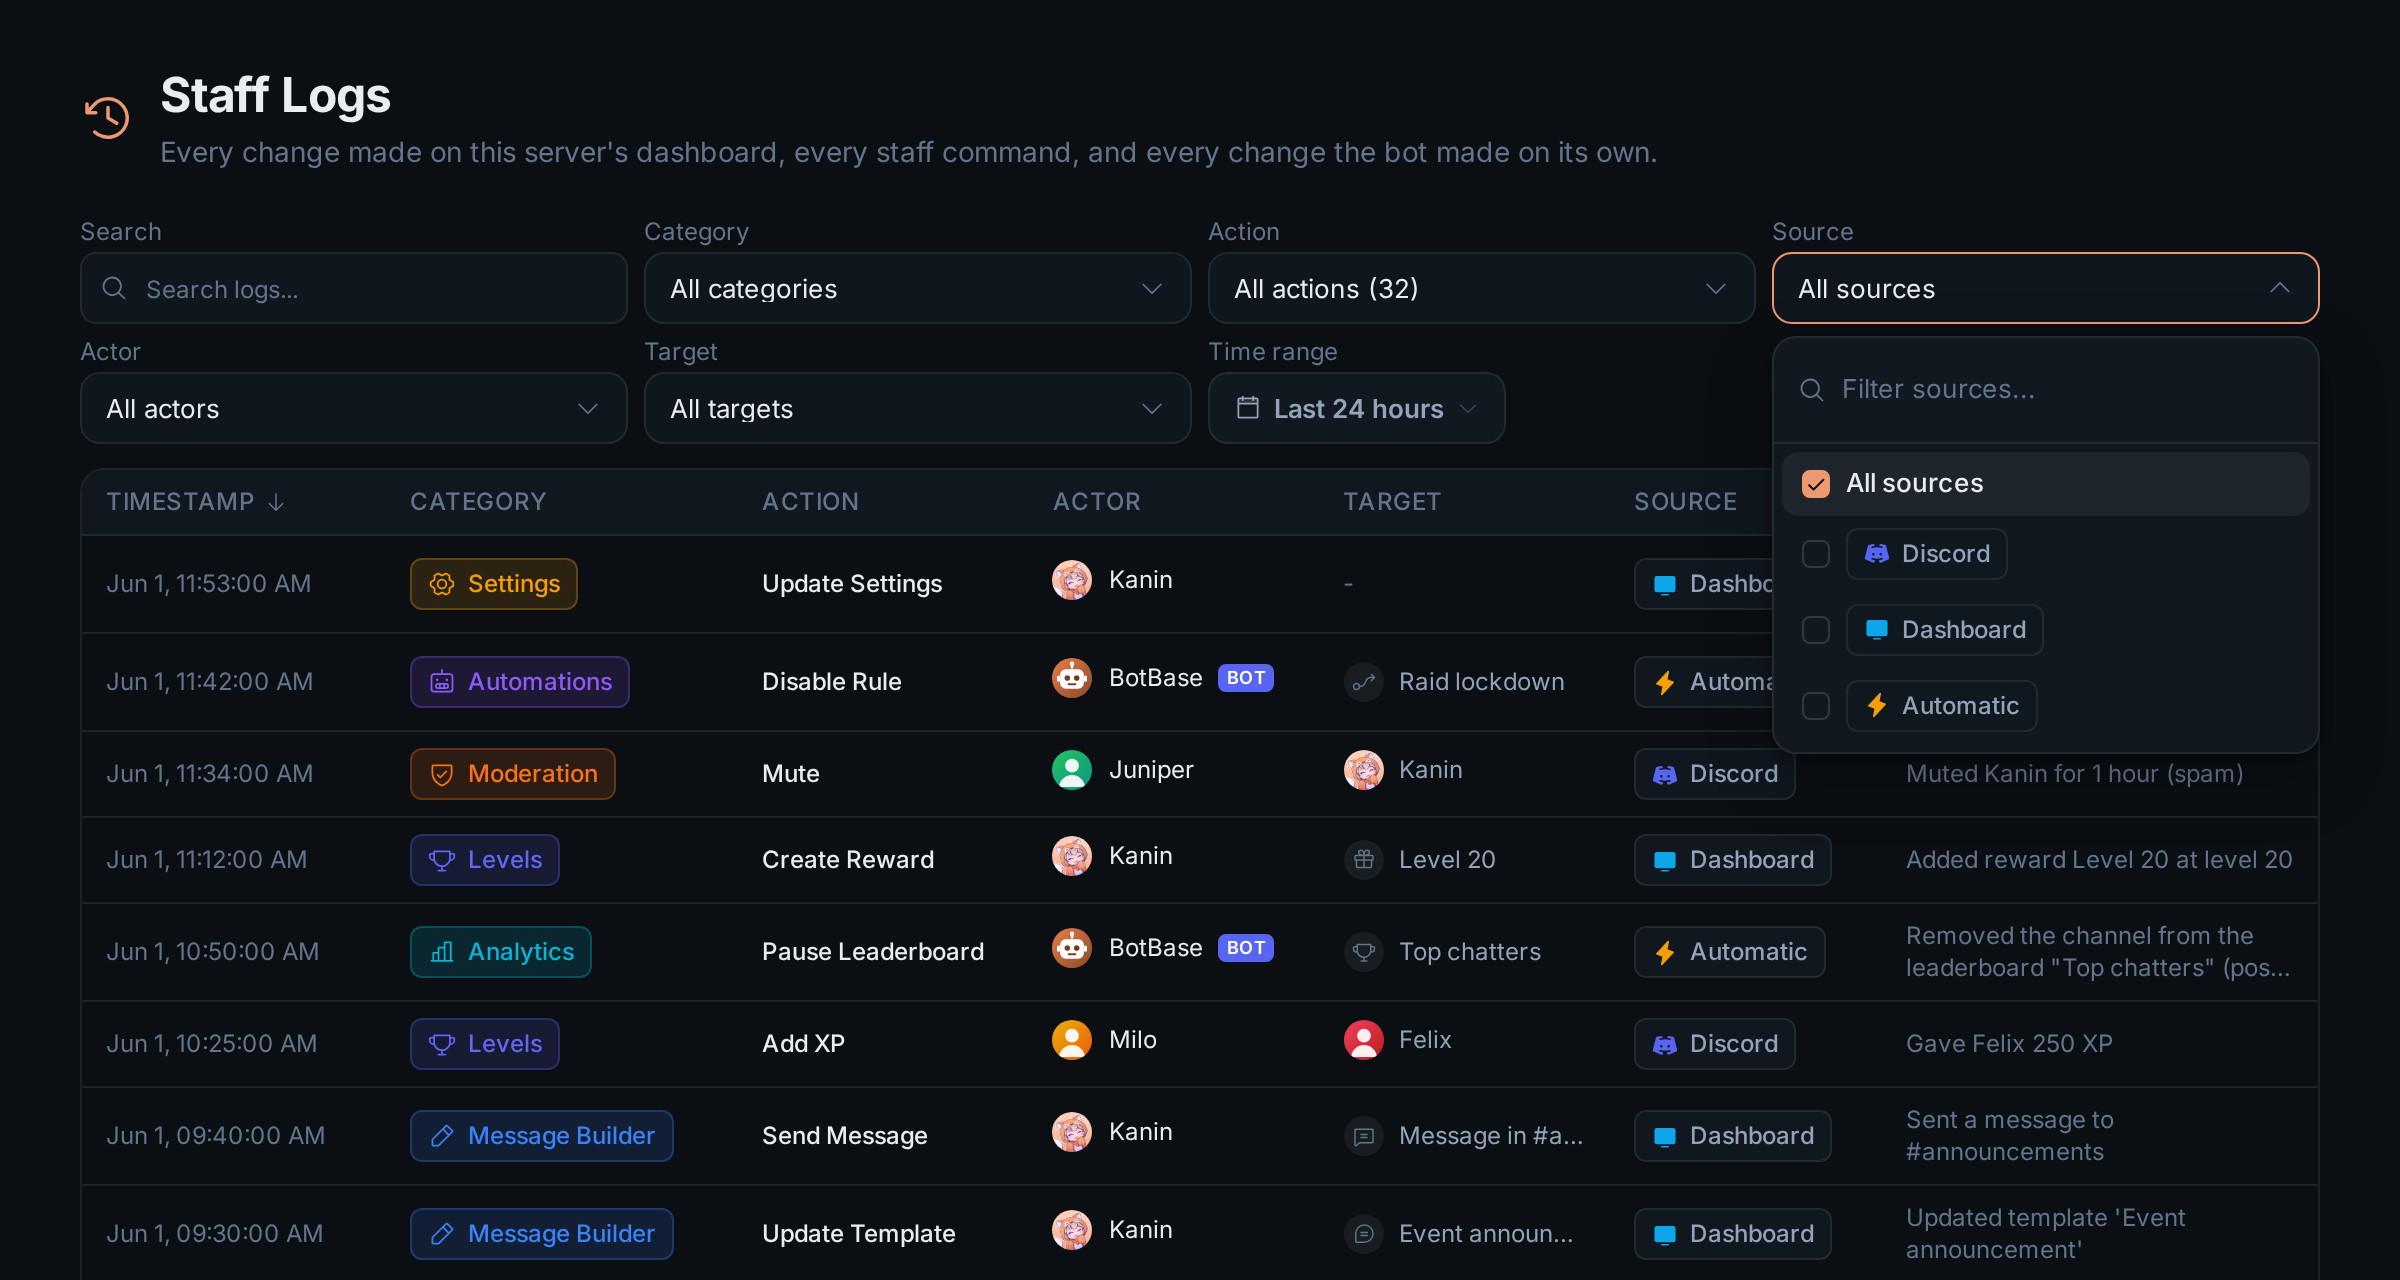Click the TIMESTAMP column header
The height and width of the screenshot is (1280, 2400).
196,502
